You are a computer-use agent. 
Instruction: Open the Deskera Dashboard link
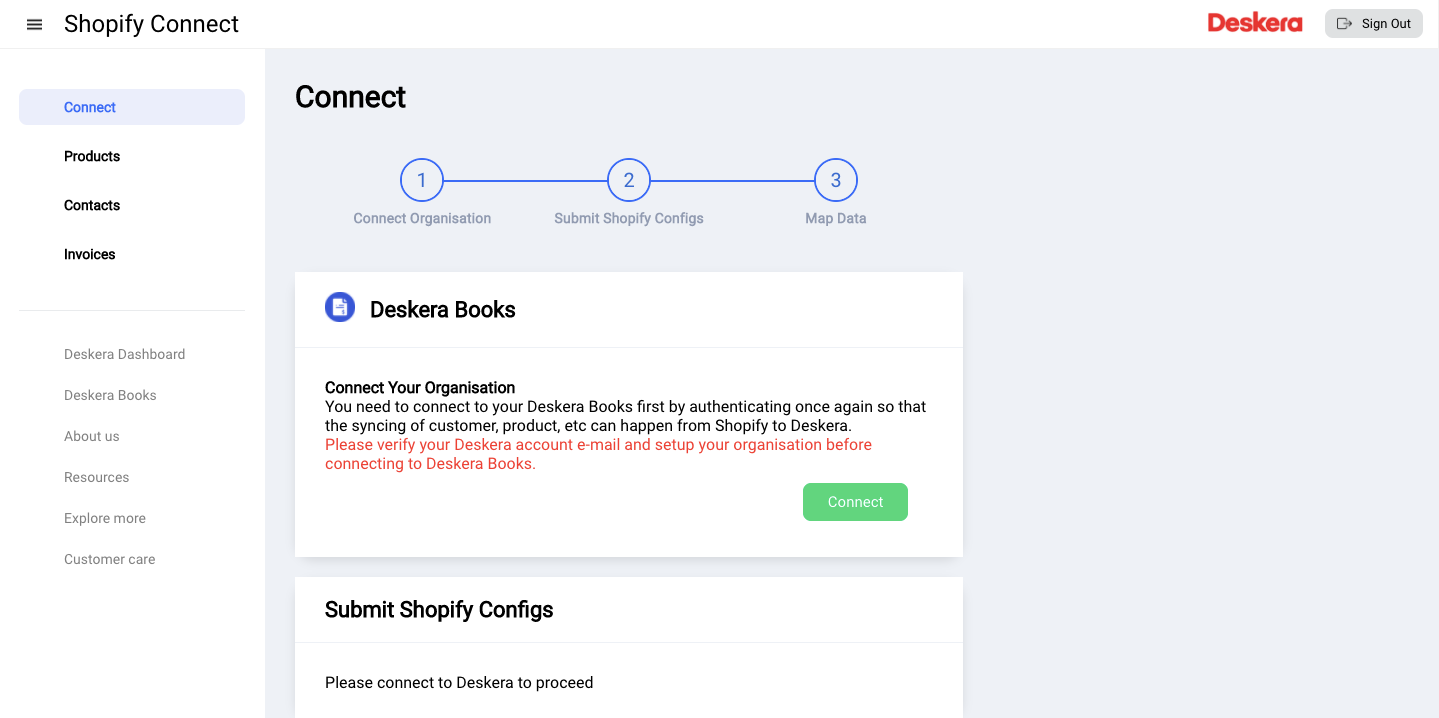(124, 354)
